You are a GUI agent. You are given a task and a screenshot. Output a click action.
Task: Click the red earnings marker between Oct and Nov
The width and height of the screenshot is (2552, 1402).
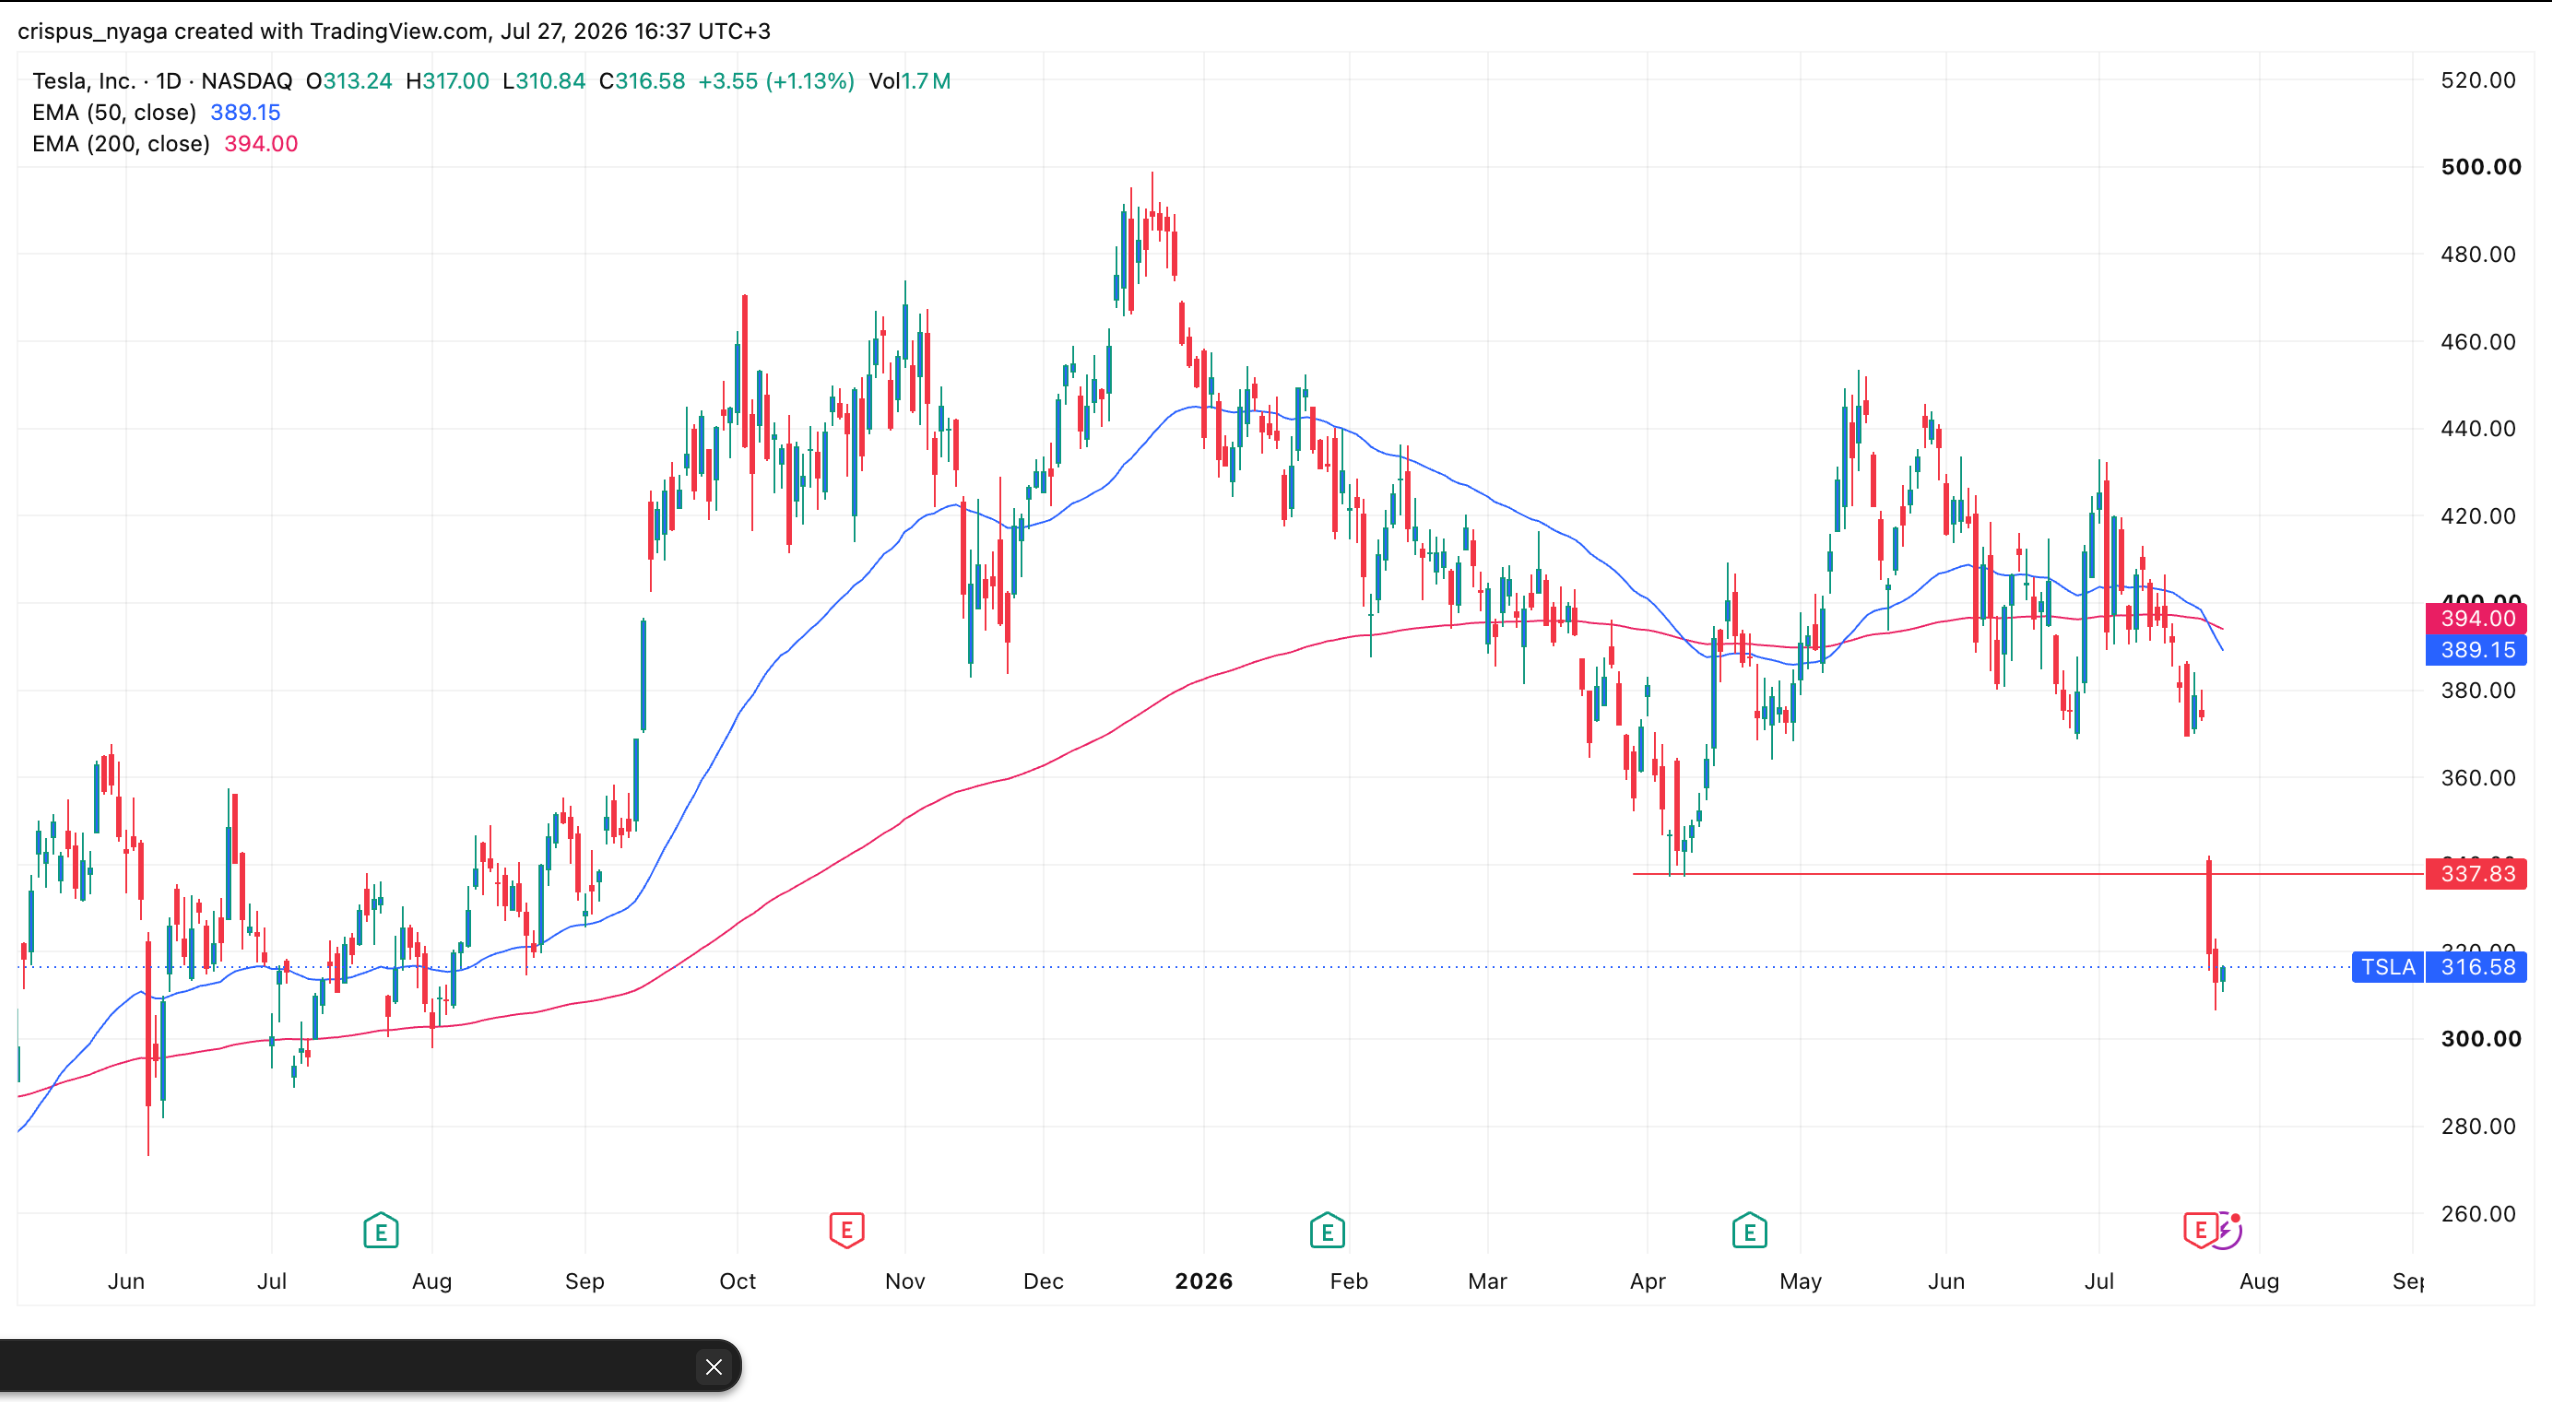click(846, 1230)
